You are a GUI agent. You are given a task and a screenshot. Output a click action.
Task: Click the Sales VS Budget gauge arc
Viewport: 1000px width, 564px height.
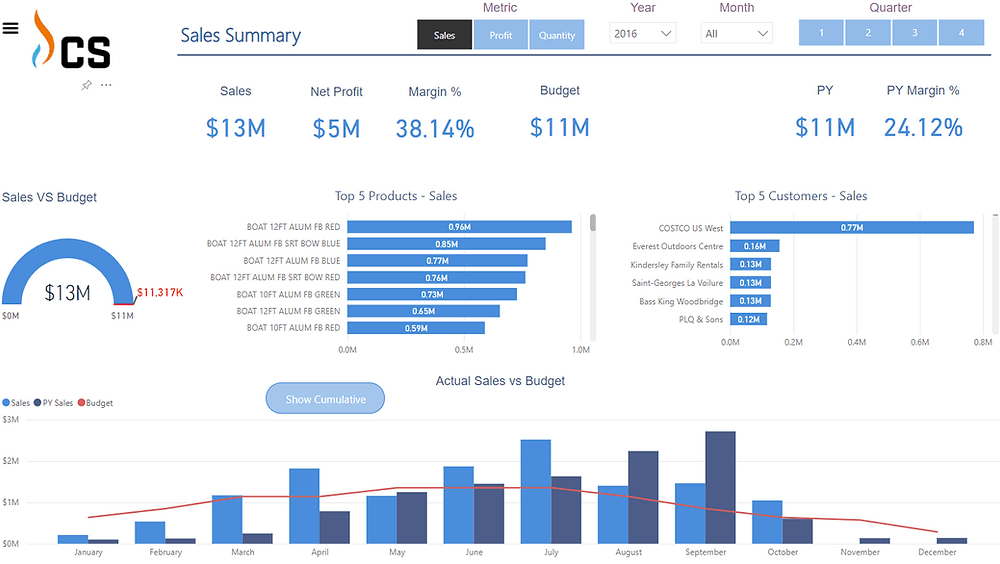[x=68, y=246]
